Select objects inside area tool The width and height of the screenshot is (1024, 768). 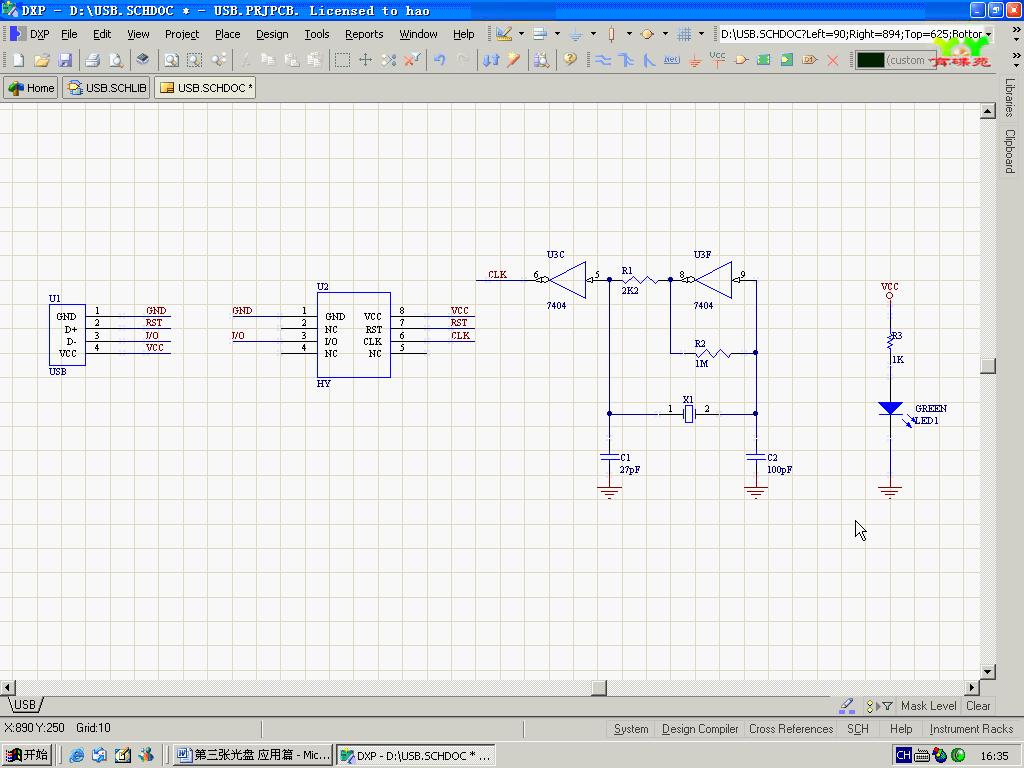[x=342, y=60]
